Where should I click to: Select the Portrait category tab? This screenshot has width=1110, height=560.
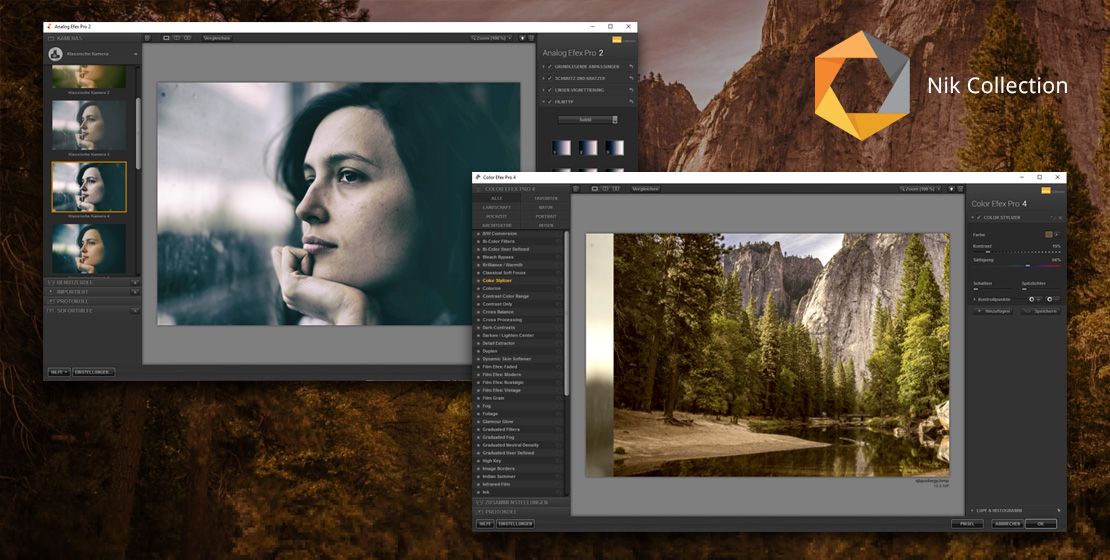tap(546, 216)
